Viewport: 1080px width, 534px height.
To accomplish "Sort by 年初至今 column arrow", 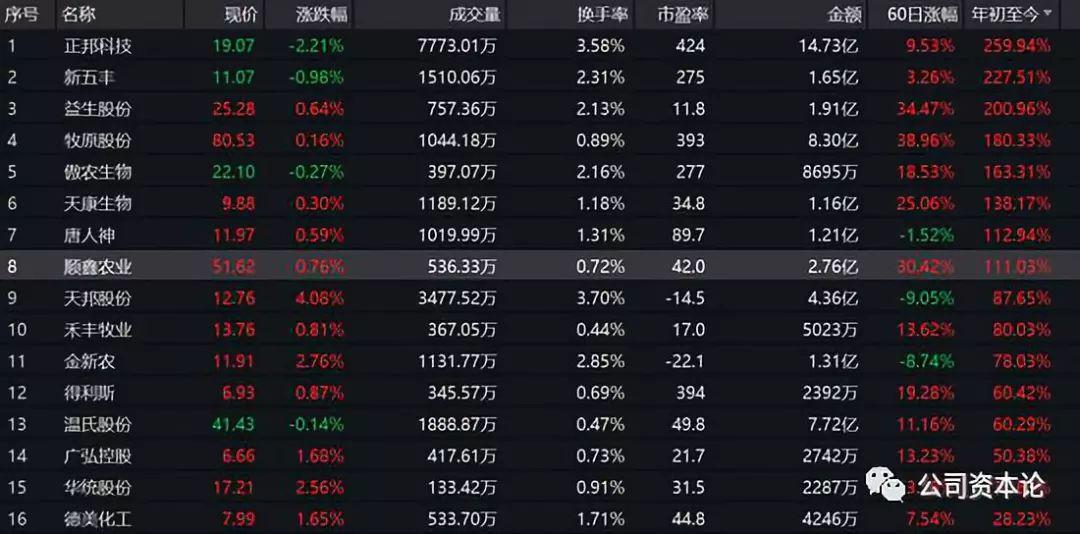I will click(x=1048, y=14).
